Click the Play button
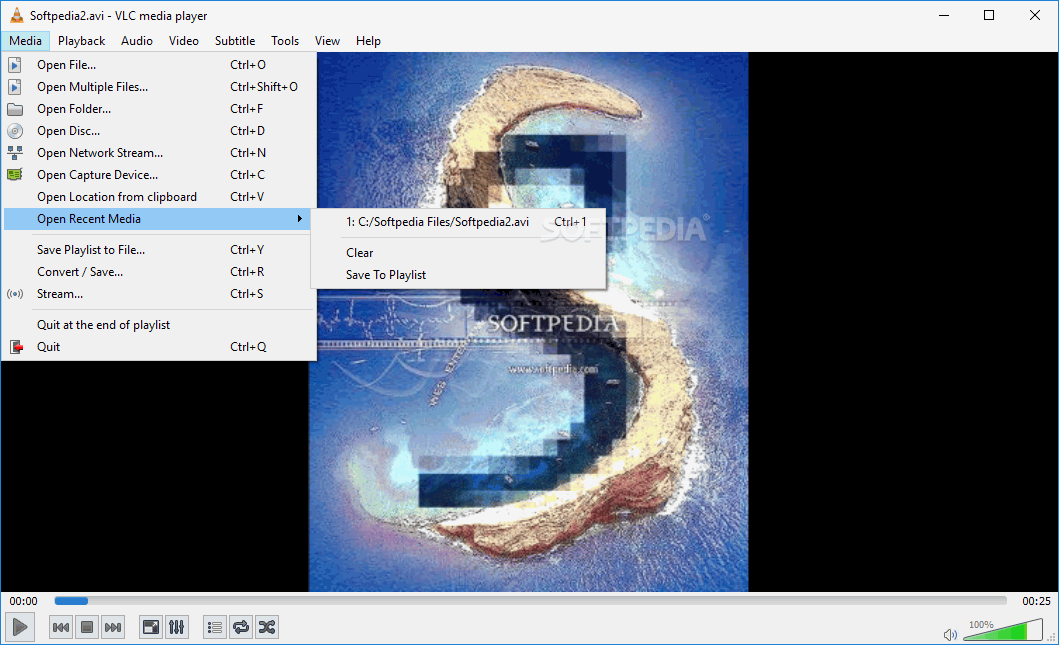Screen dimensions: 1059x645 [20, 627]
